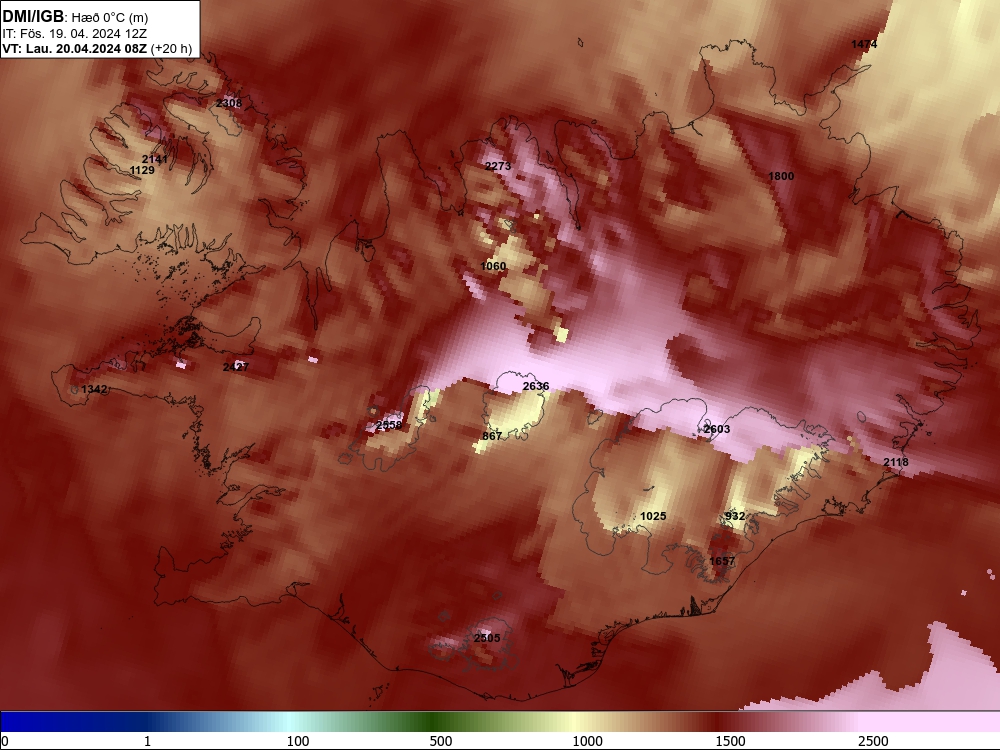The width and height of the screenshot is (1000, 750).
Task: Click the map value label 1129
Action: [142, 170]
